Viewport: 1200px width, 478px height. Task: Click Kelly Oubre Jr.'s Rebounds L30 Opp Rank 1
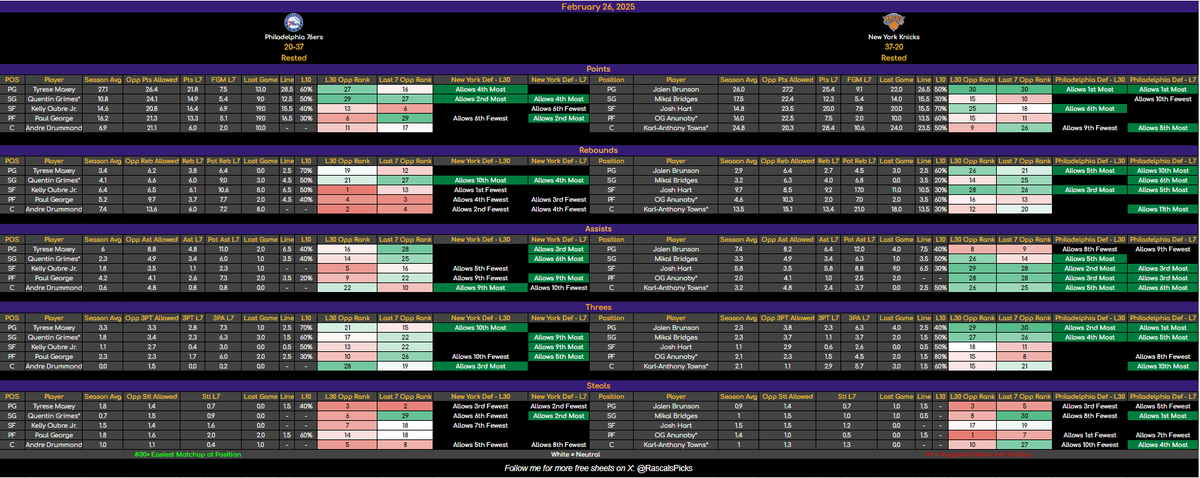coord(346,189)
